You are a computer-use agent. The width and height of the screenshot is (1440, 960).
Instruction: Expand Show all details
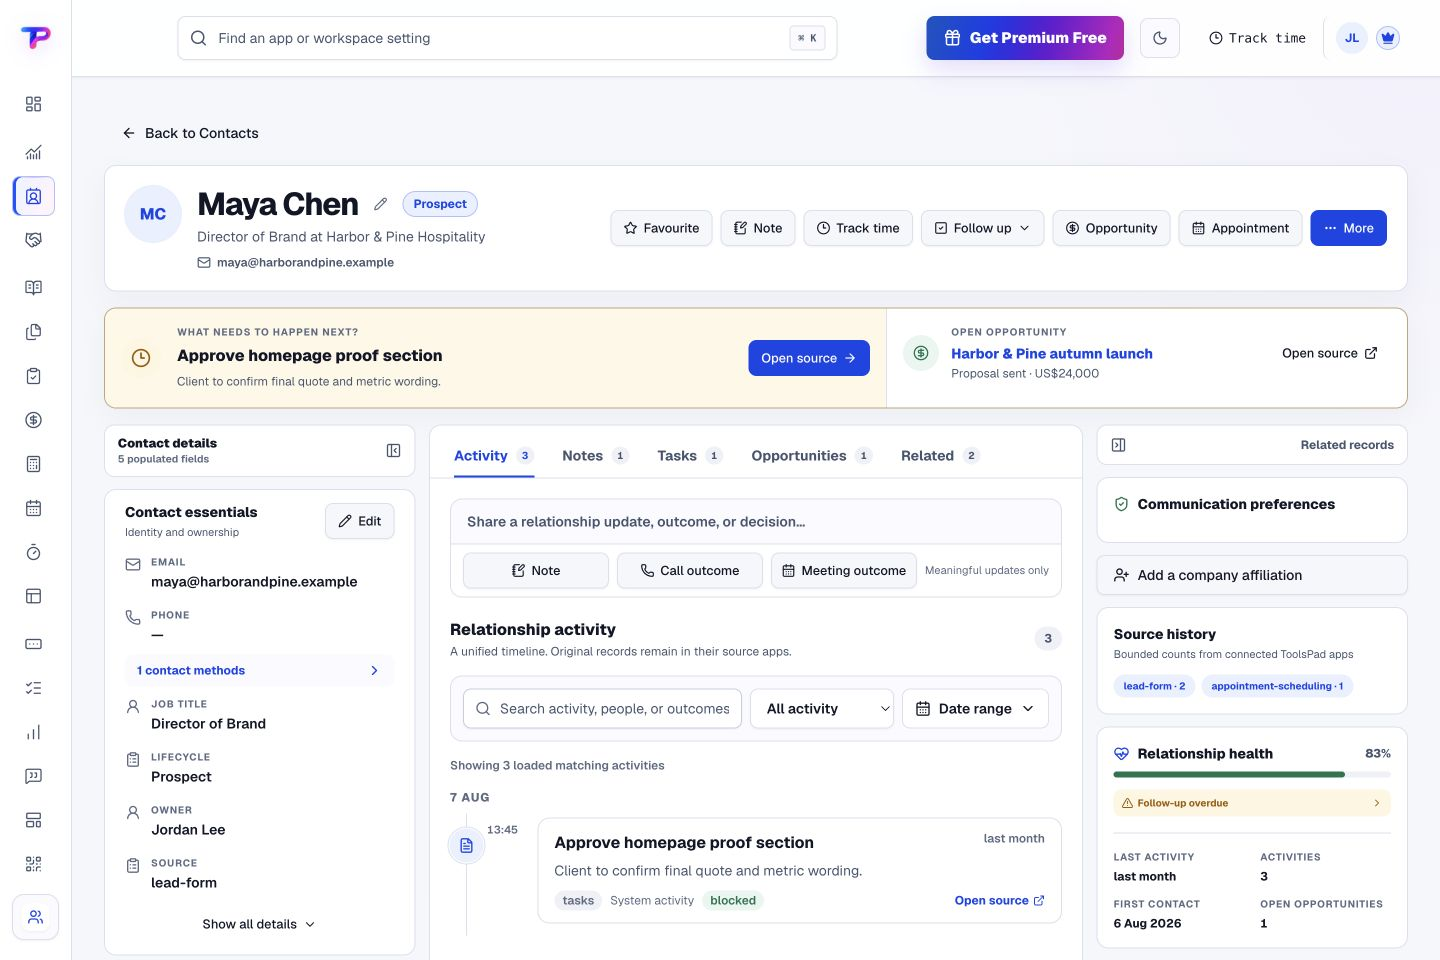tap(259, 924)
